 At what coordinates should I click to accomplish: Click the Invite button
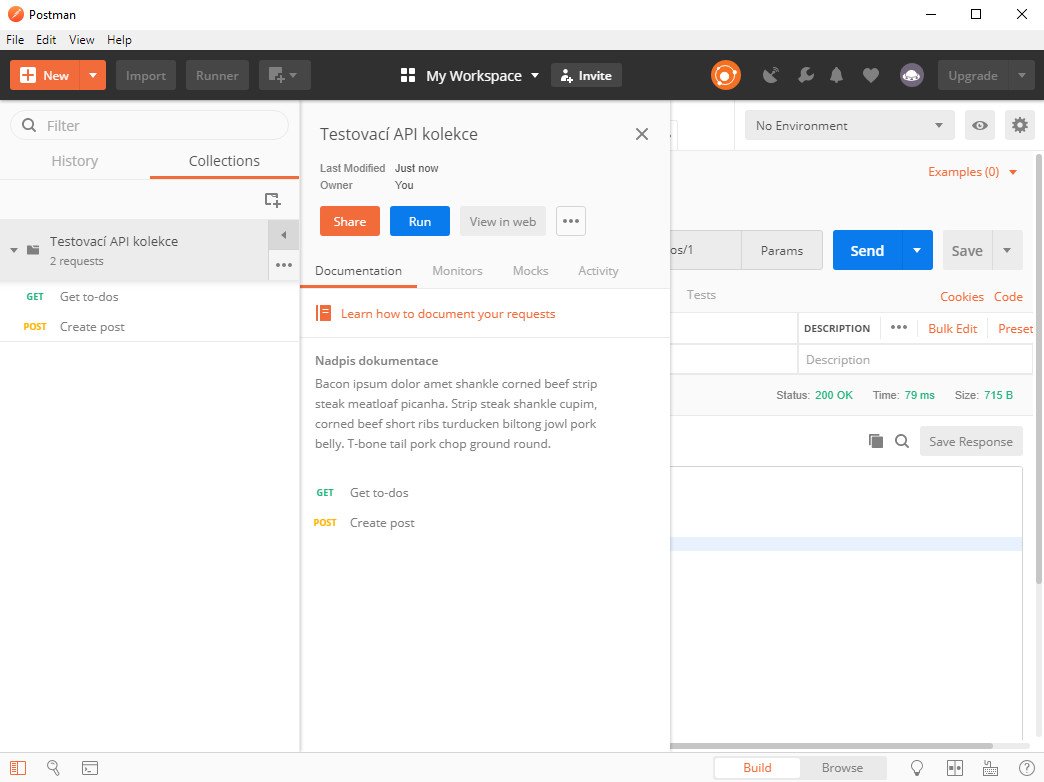pyautogui.click(x=586, y=75)
